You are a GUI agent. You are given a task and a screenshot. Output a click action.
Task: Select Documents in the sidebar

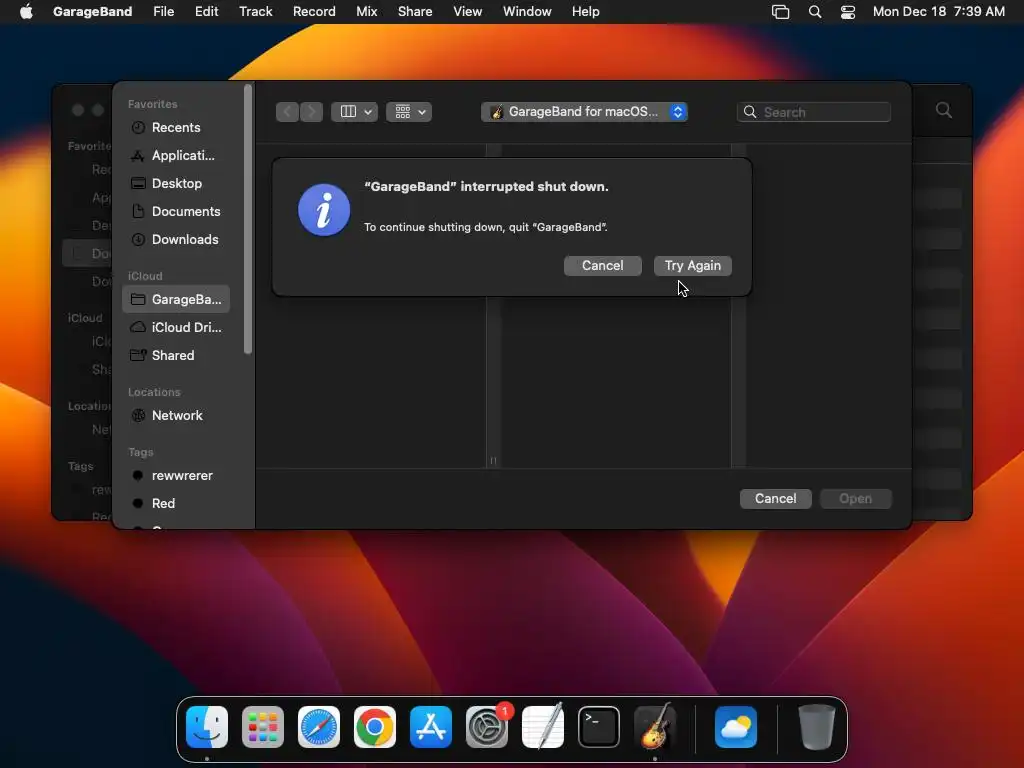(x=176, y=212)
